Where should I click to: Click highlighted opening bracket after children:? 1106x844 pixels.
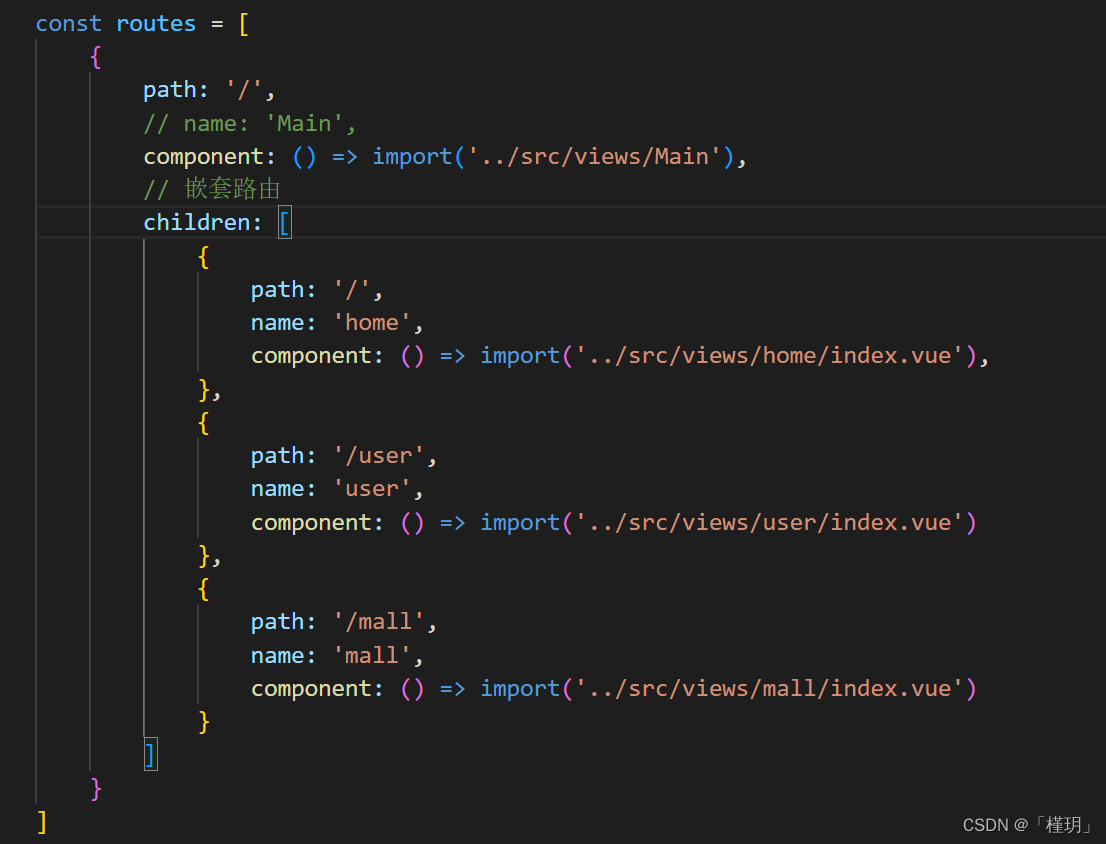click(285, 224)
